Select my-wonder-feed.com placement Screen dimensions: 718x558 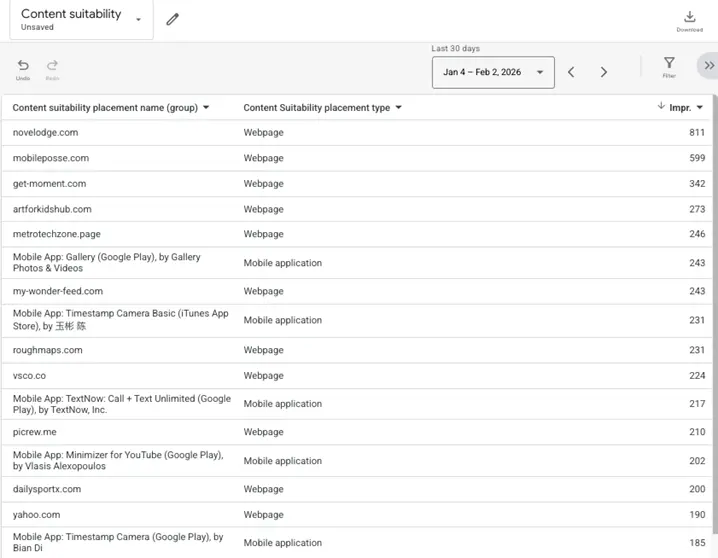click(58, 291)
